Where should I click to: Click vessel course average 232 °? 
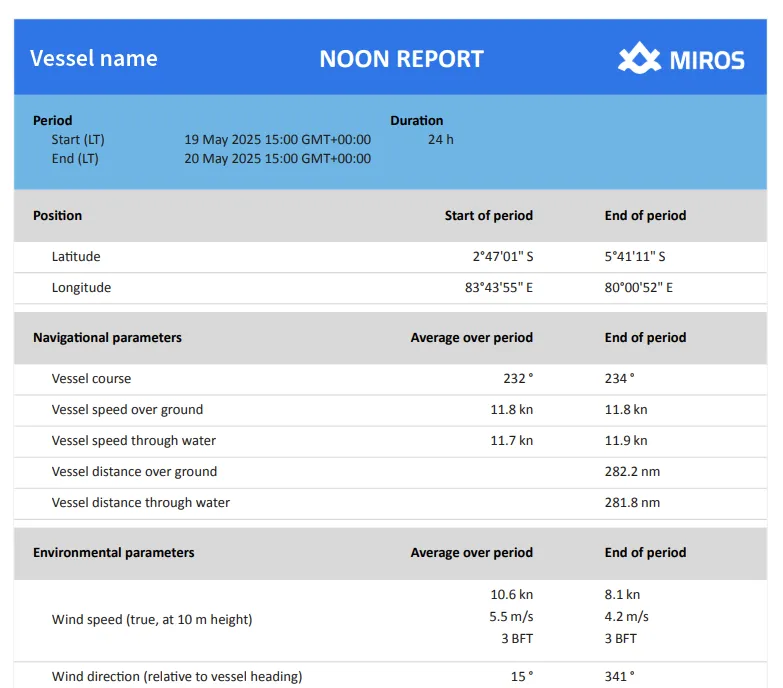pyautogui.click(x=518, y=378)
